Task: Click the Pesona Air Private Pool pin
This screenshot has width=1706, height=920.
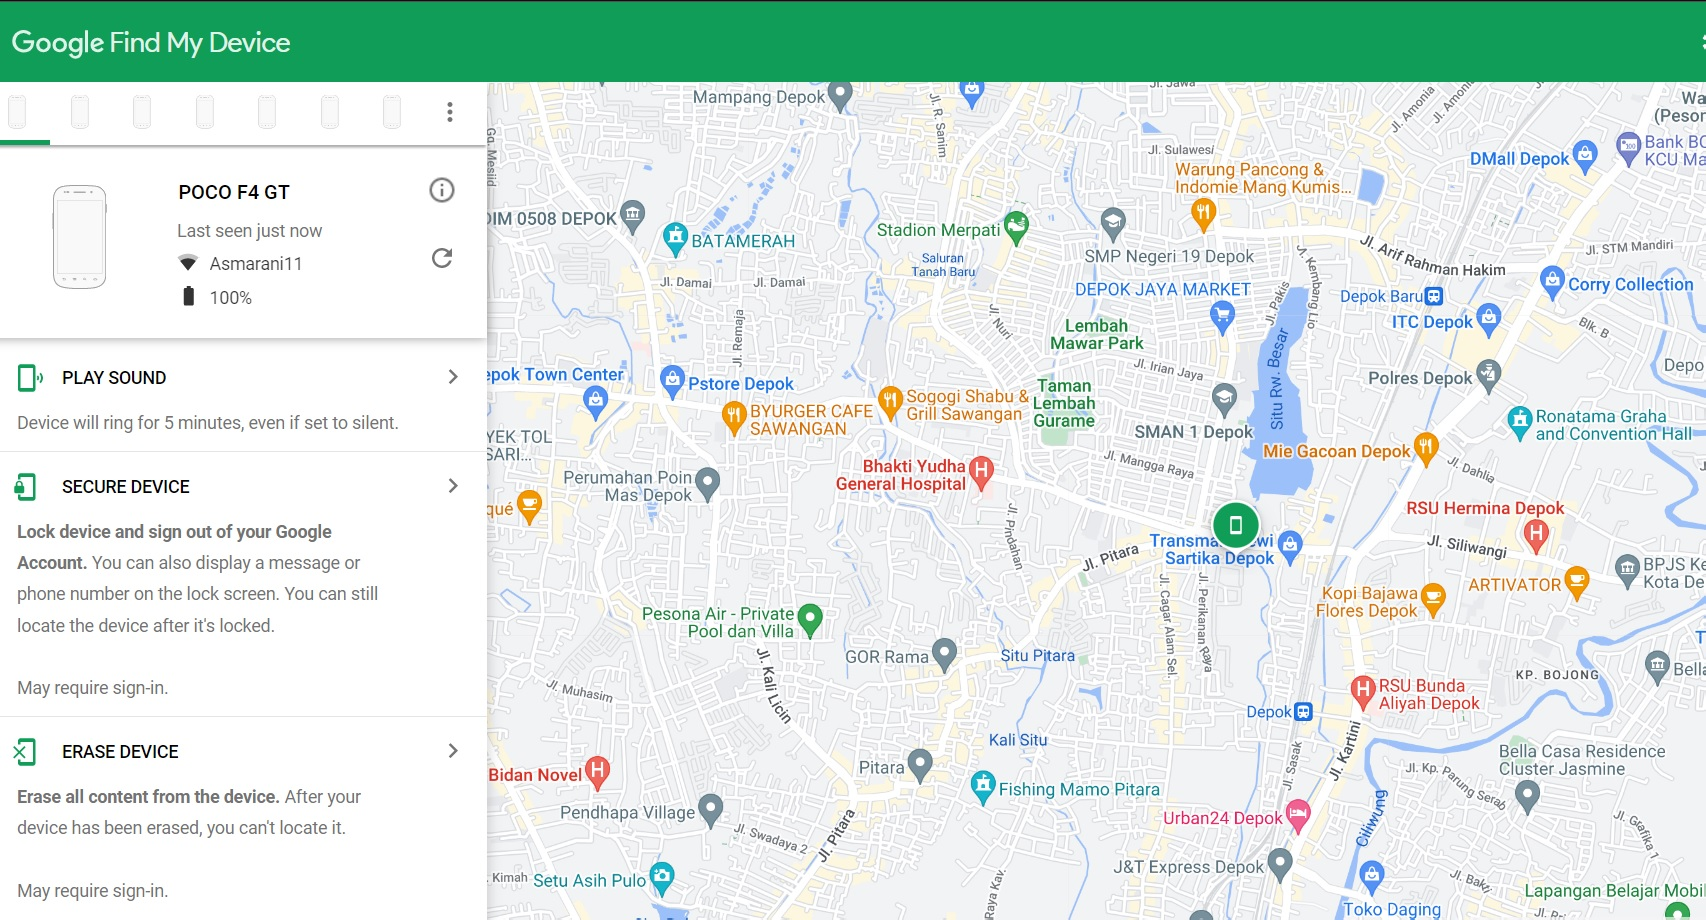Action: tap(811, 621)
